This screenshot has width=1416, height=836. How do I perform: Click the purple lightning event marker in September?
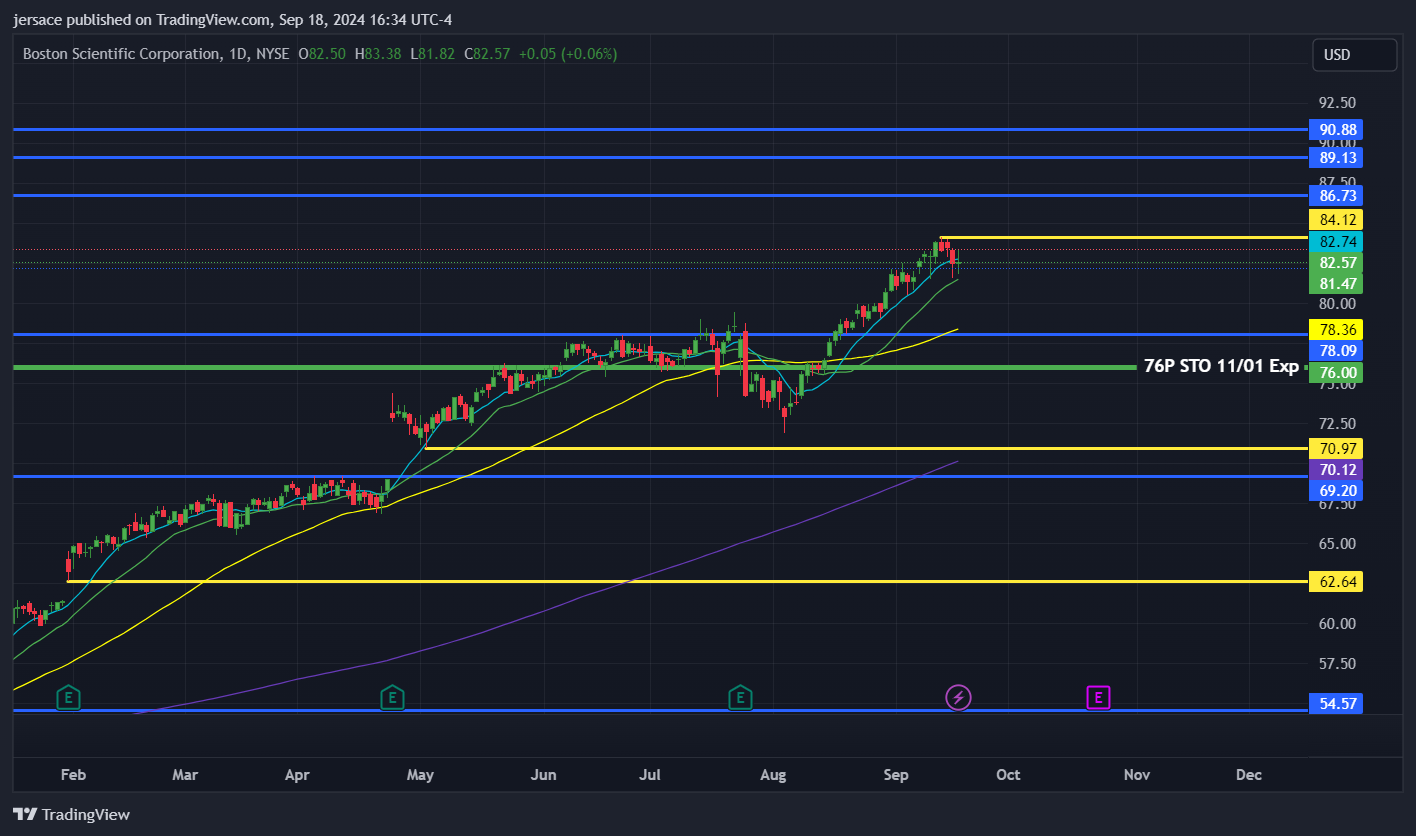958,697
